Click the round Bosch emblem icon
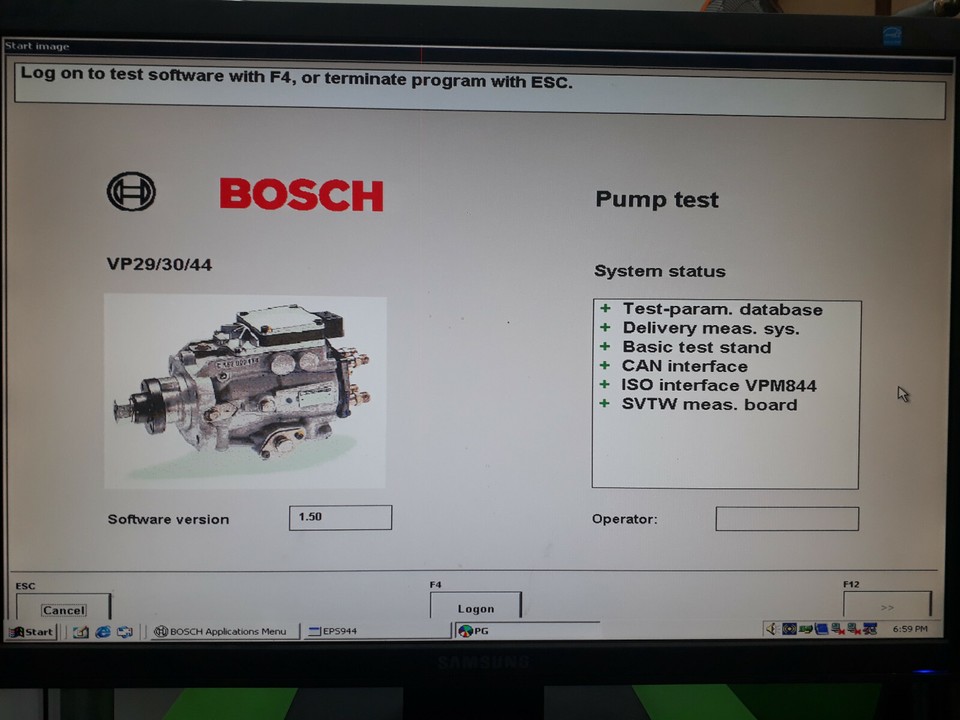The height and width of the screenshot is (720, 960). pos(133,192)
